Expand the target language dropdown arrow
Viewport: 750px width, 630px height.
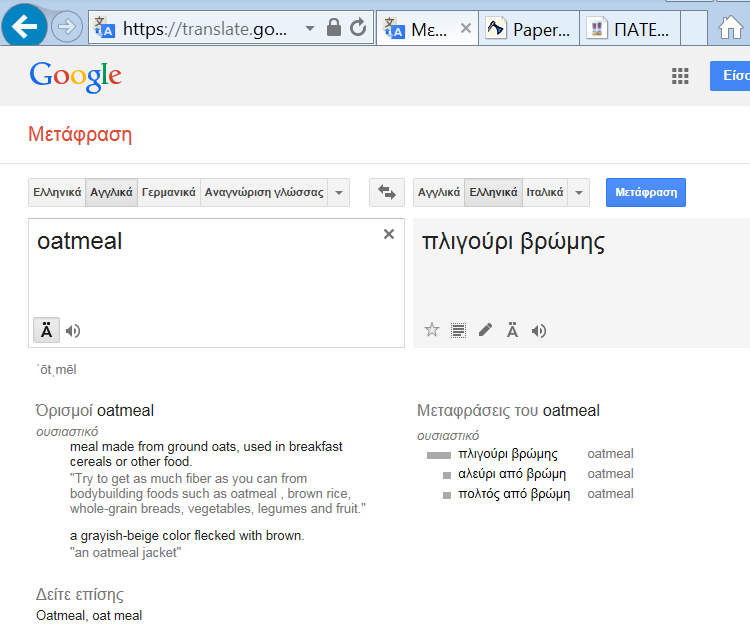point(579,192)
